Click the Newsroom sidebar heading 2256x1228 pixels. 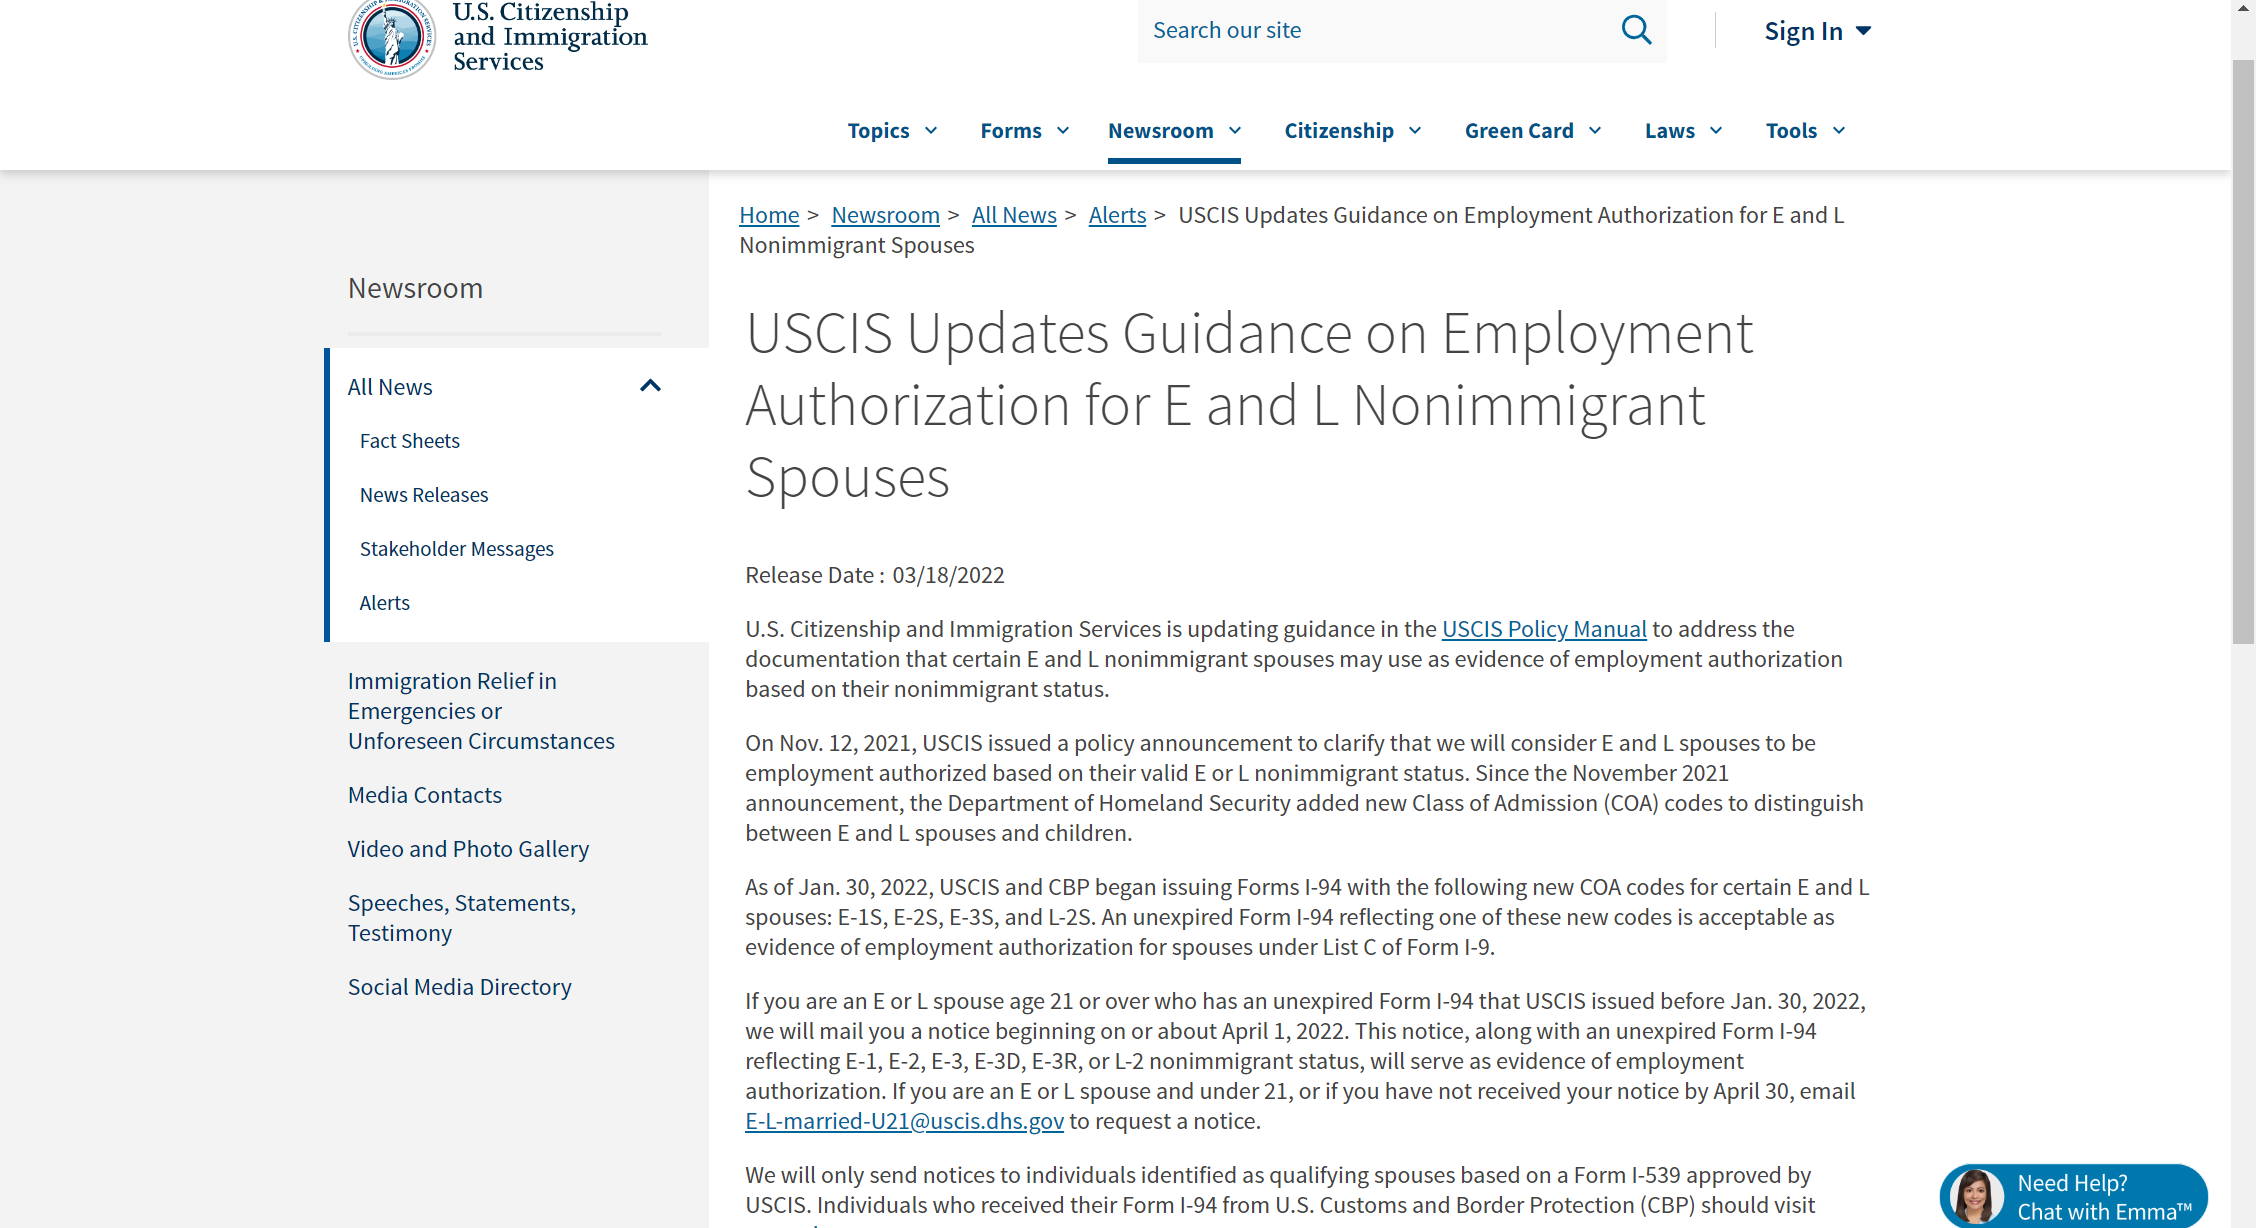click(415, 288)
